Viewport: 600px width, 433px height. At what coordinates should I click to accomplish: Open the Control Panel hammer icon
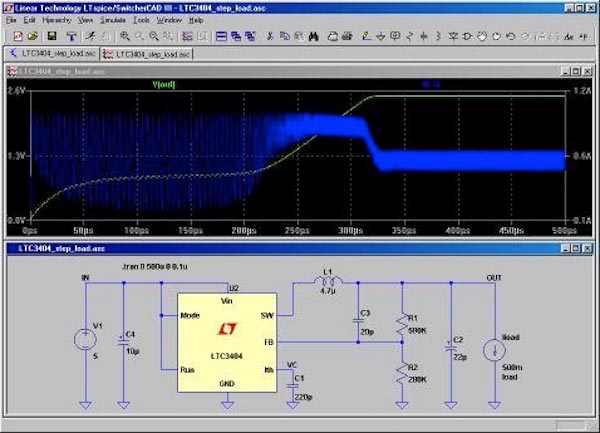pyautogui.click(x=71, y=36)
